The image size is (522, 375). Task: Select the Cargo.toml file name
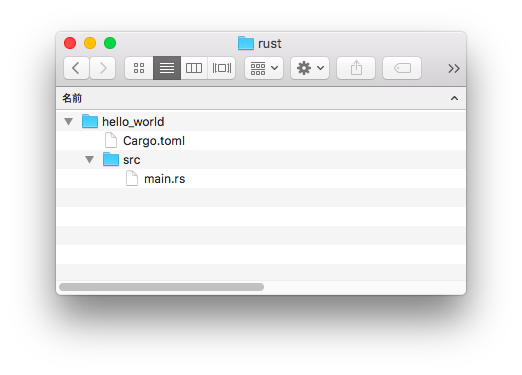(154, 141)
